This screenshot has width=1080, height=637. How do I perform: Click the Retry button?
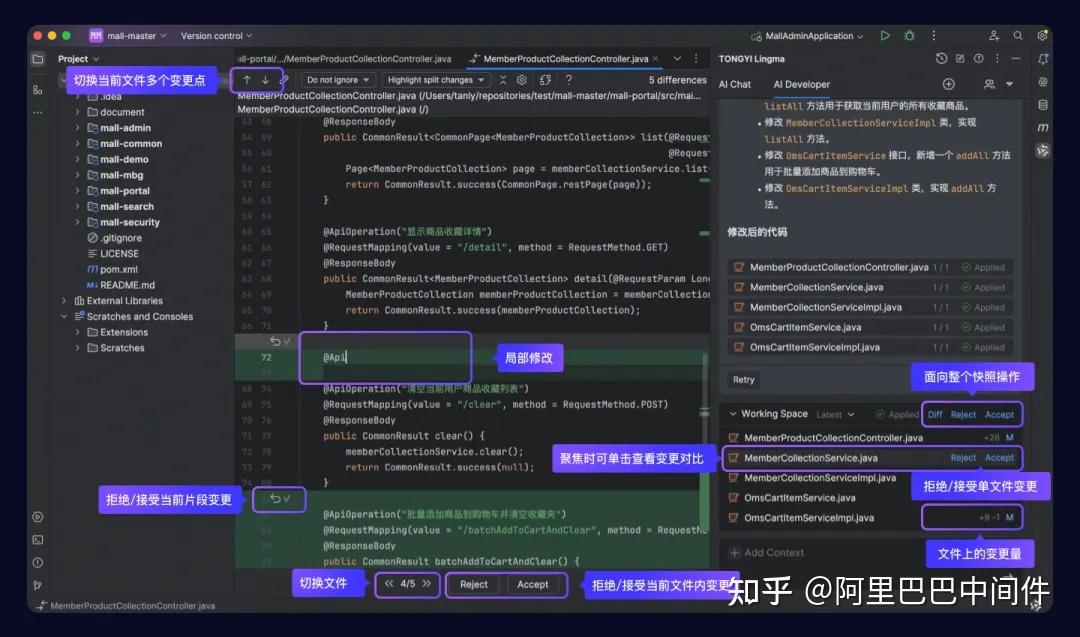[x=743, y=379]
